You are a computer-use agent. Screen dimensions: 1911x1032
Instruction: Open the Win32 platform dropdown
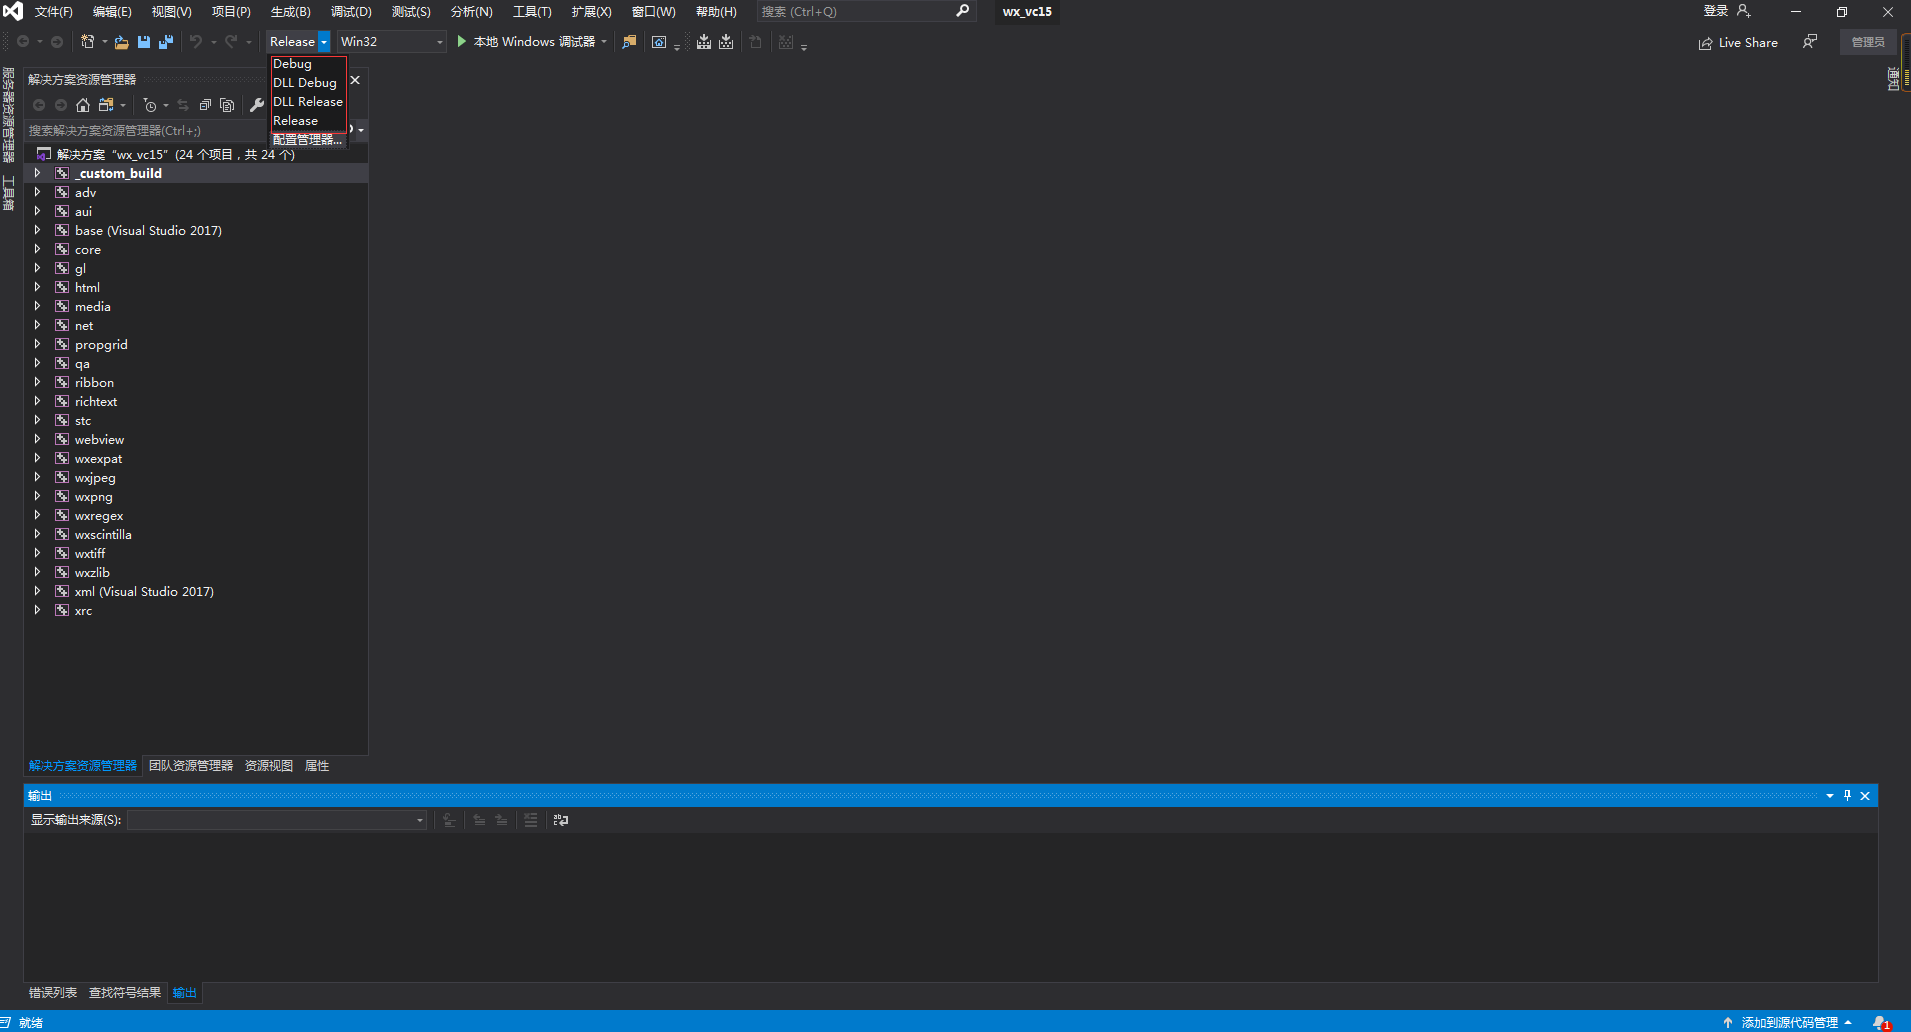pos(440,42)
